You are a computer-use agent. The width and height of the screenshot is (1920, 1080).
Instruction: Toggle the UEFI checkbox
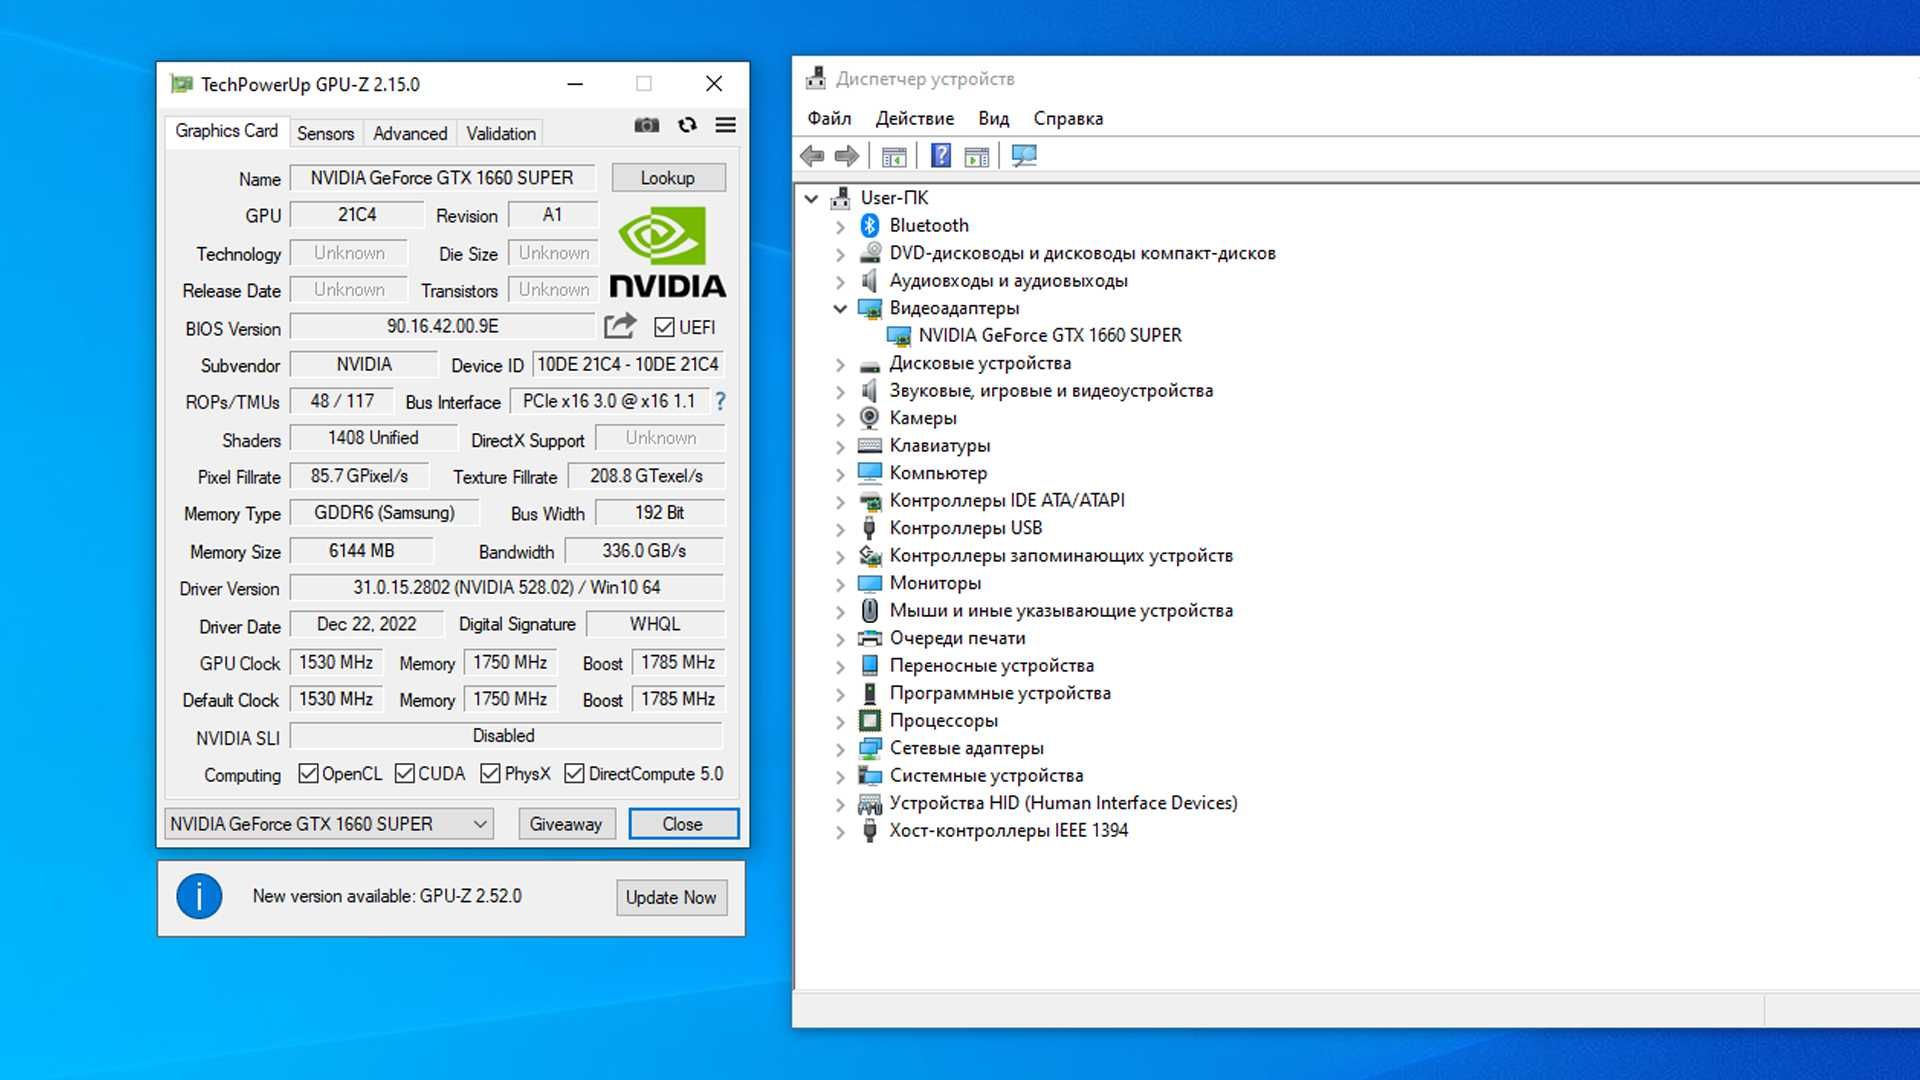pyautogui.click(x=664, y=327)
